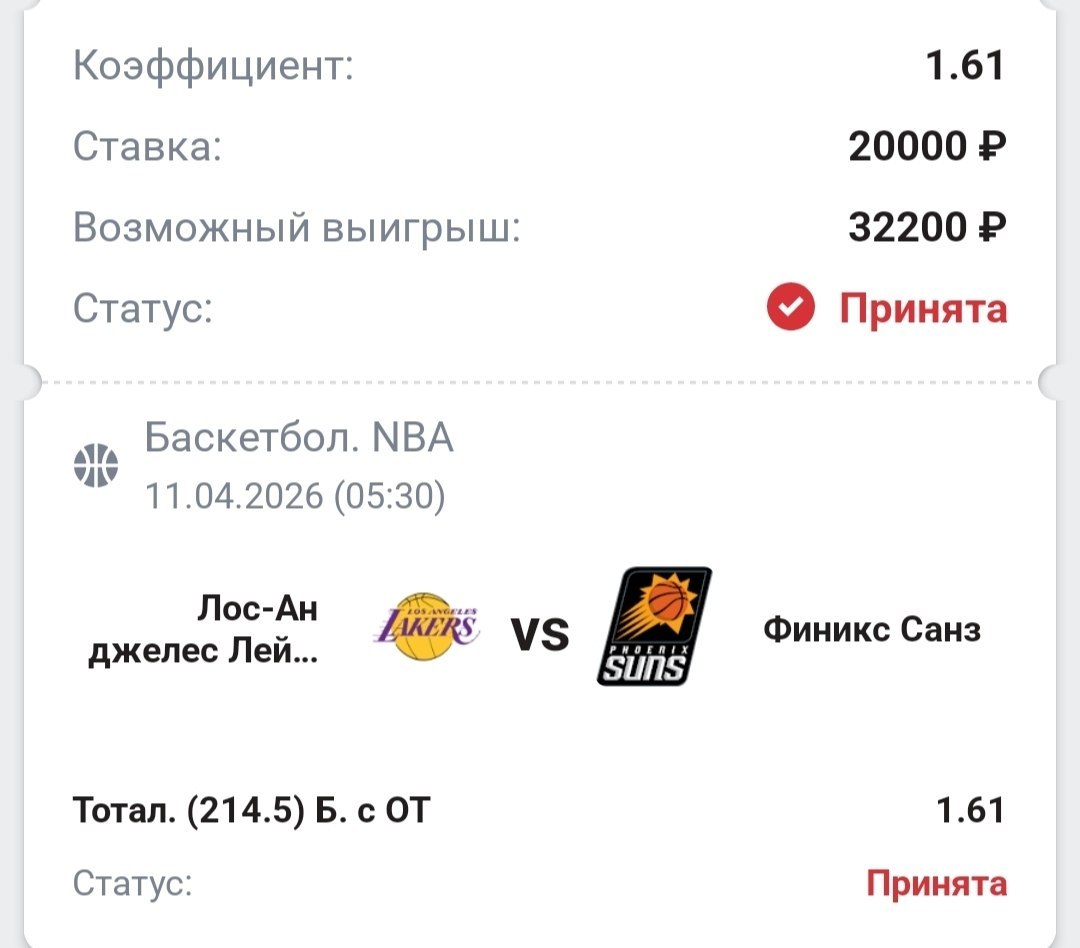Screen dimensions: 1080x948
Task: Select the Лос-Анджелес Лей... team name
Action: coord(204,630)
